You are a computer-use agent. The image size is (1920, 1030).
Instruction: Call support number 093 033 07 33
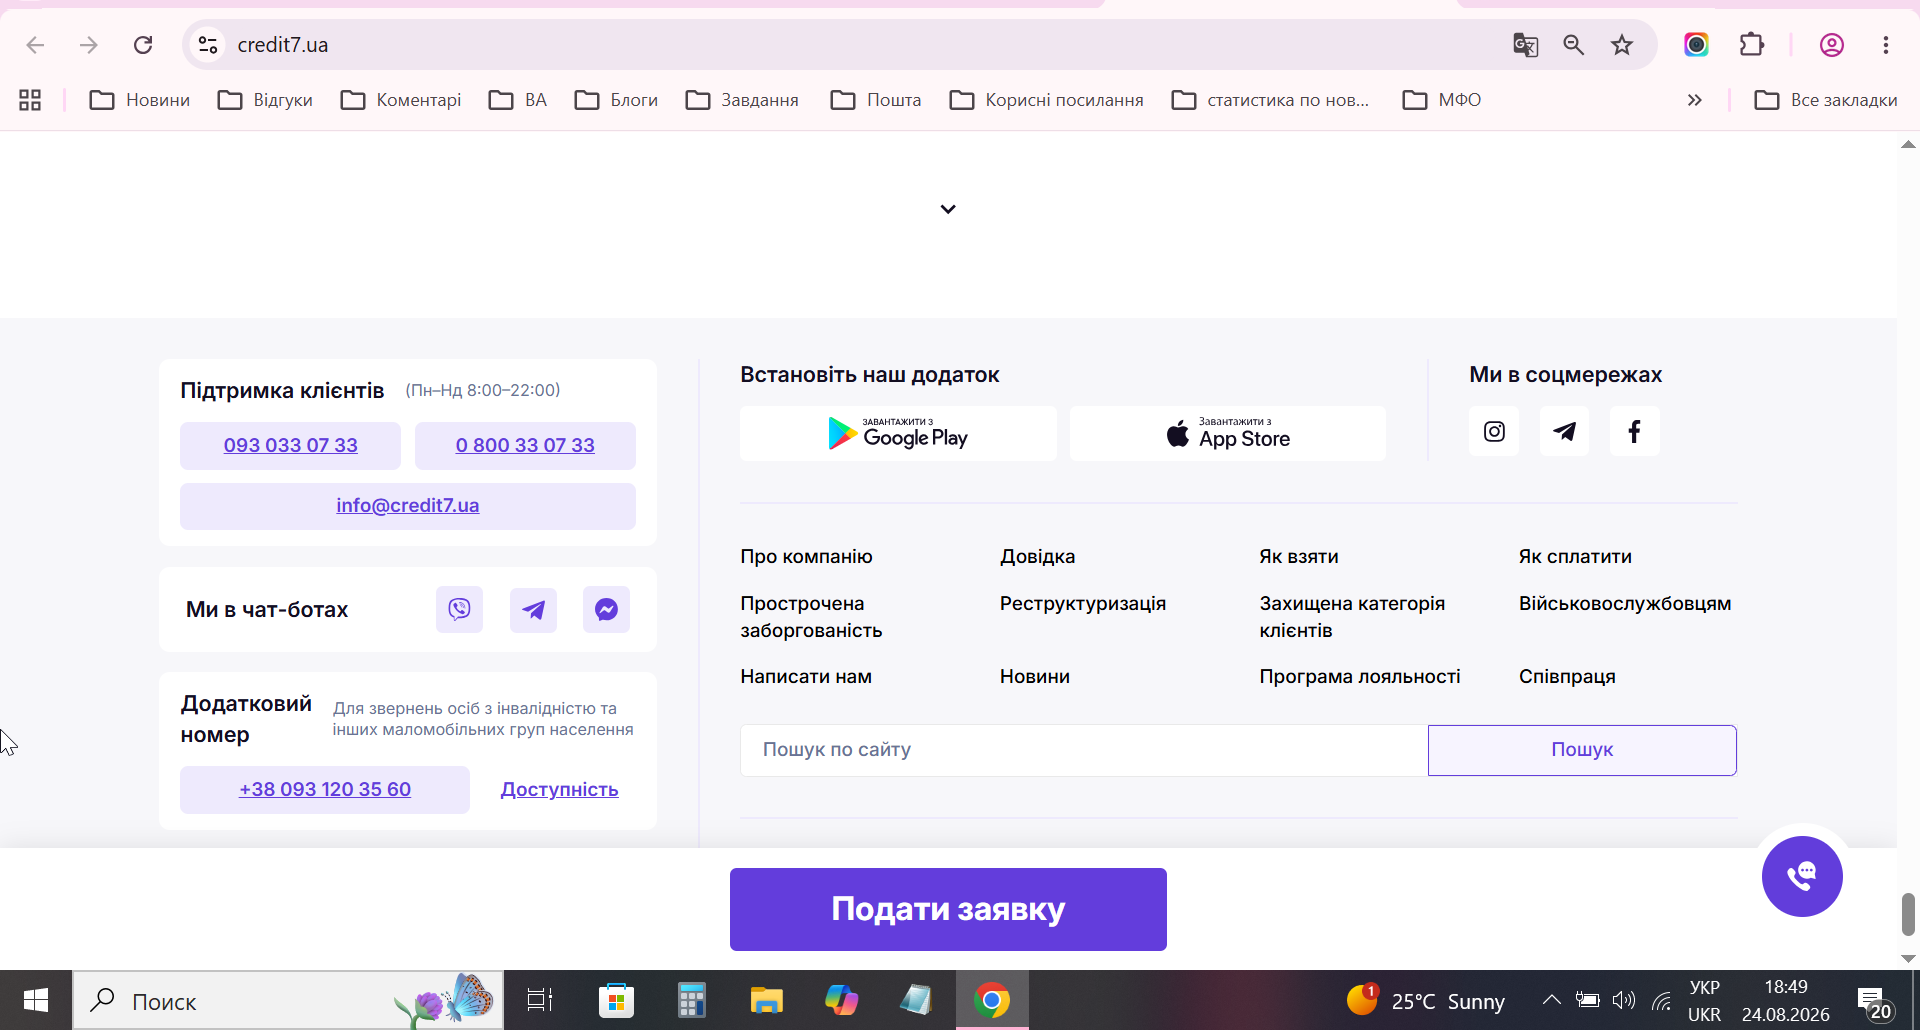click(290, 445)
